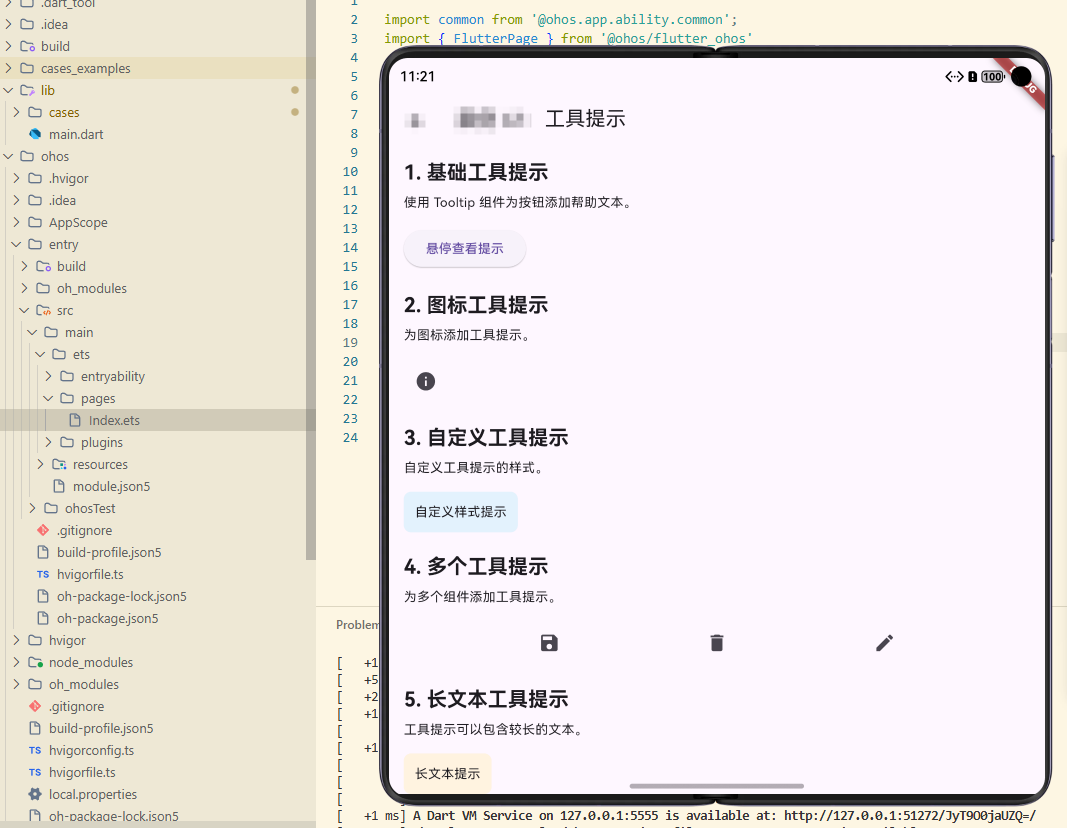The height and width of the screenshot is (828, 1067).
Task: Collapse the src folder
Action: (x=24, y=310)
